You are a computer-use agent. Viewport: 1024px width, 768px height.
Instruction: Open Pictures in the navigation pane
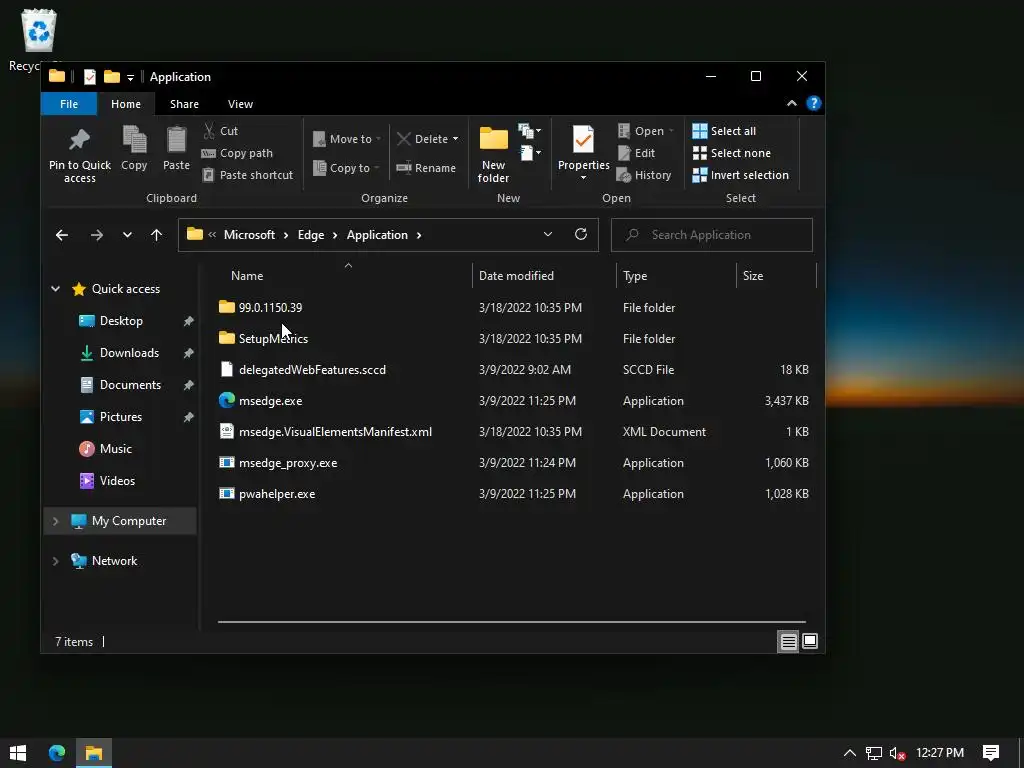click(121, 417)
